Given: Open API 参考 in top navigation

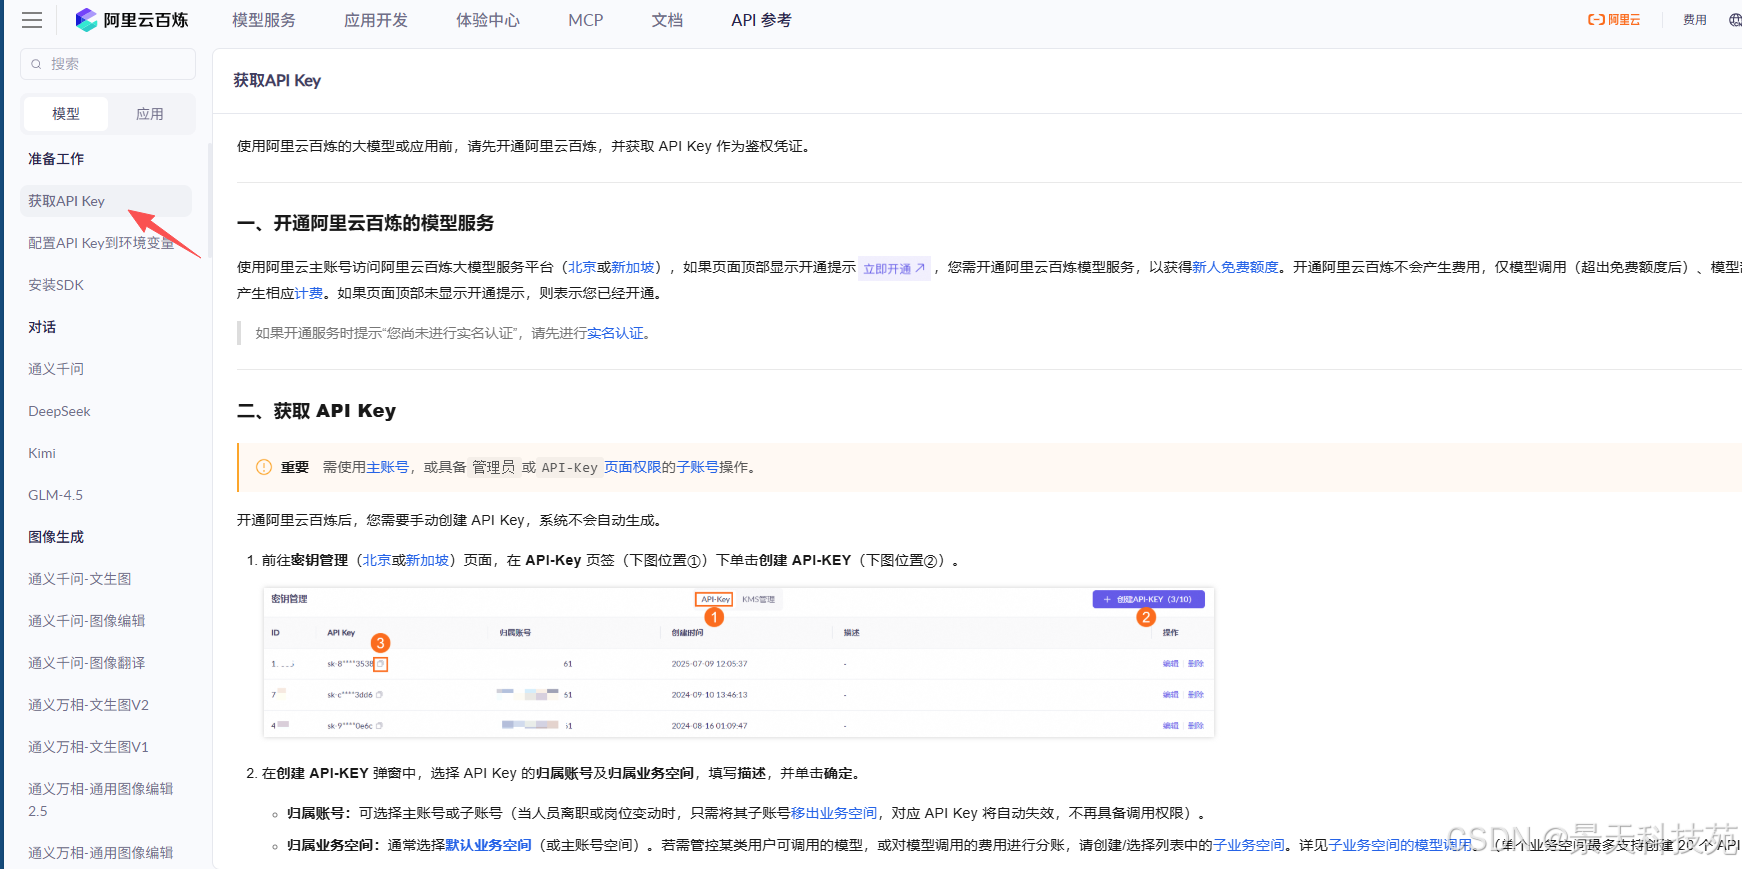Looking at the screenshot, I should tap(761, 20).
